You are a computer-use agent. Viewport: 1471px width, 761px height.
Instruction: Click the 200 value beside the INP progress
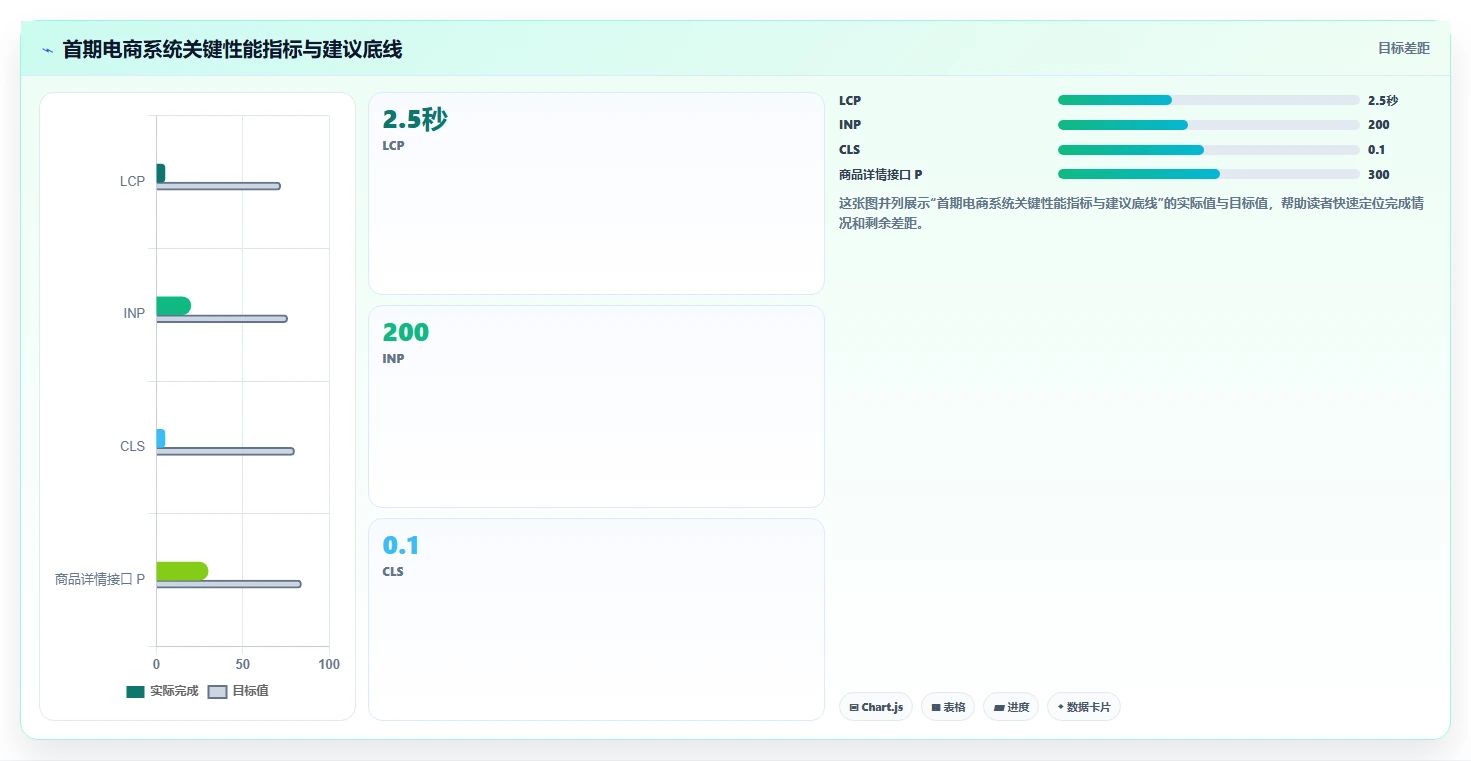click(x=1379, y=125)
